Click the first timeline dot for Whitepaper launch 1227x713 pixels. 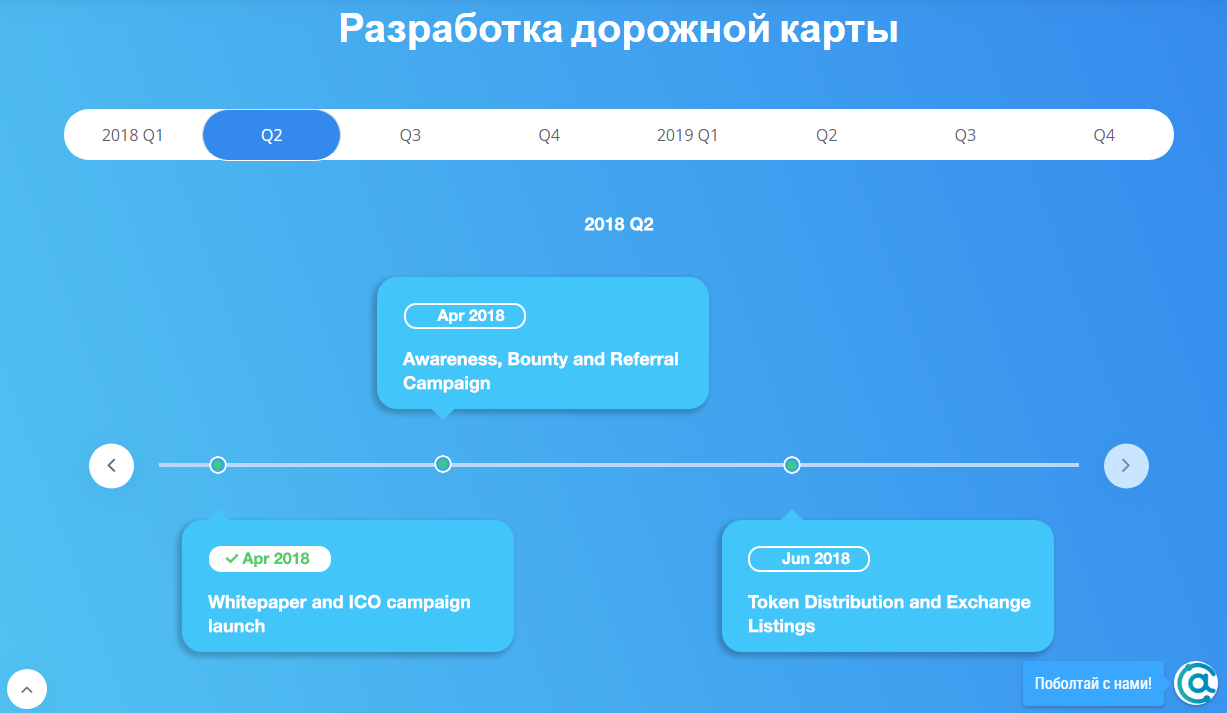(x=218, y=464)
